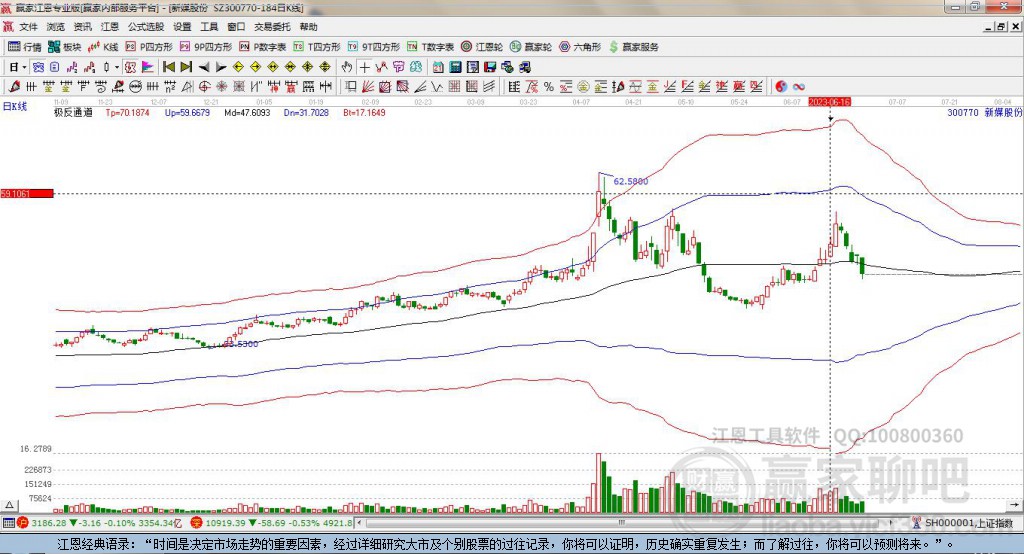Screen dimensions: 1024x554
Task: Open the 资讯 menu
Action: pyautogui.click(x=82, y=27)
